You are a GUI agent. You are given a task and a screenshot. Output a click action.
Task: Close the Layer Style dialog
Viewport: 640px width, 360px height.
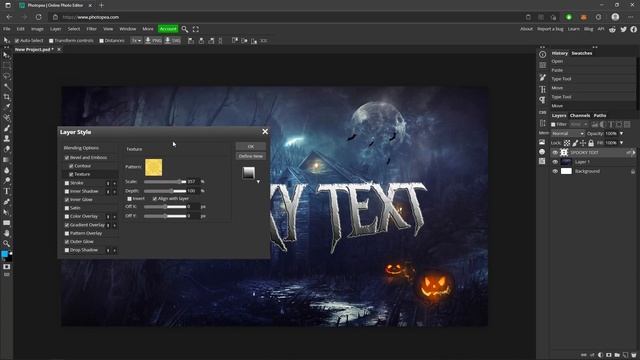click(265, 131)
